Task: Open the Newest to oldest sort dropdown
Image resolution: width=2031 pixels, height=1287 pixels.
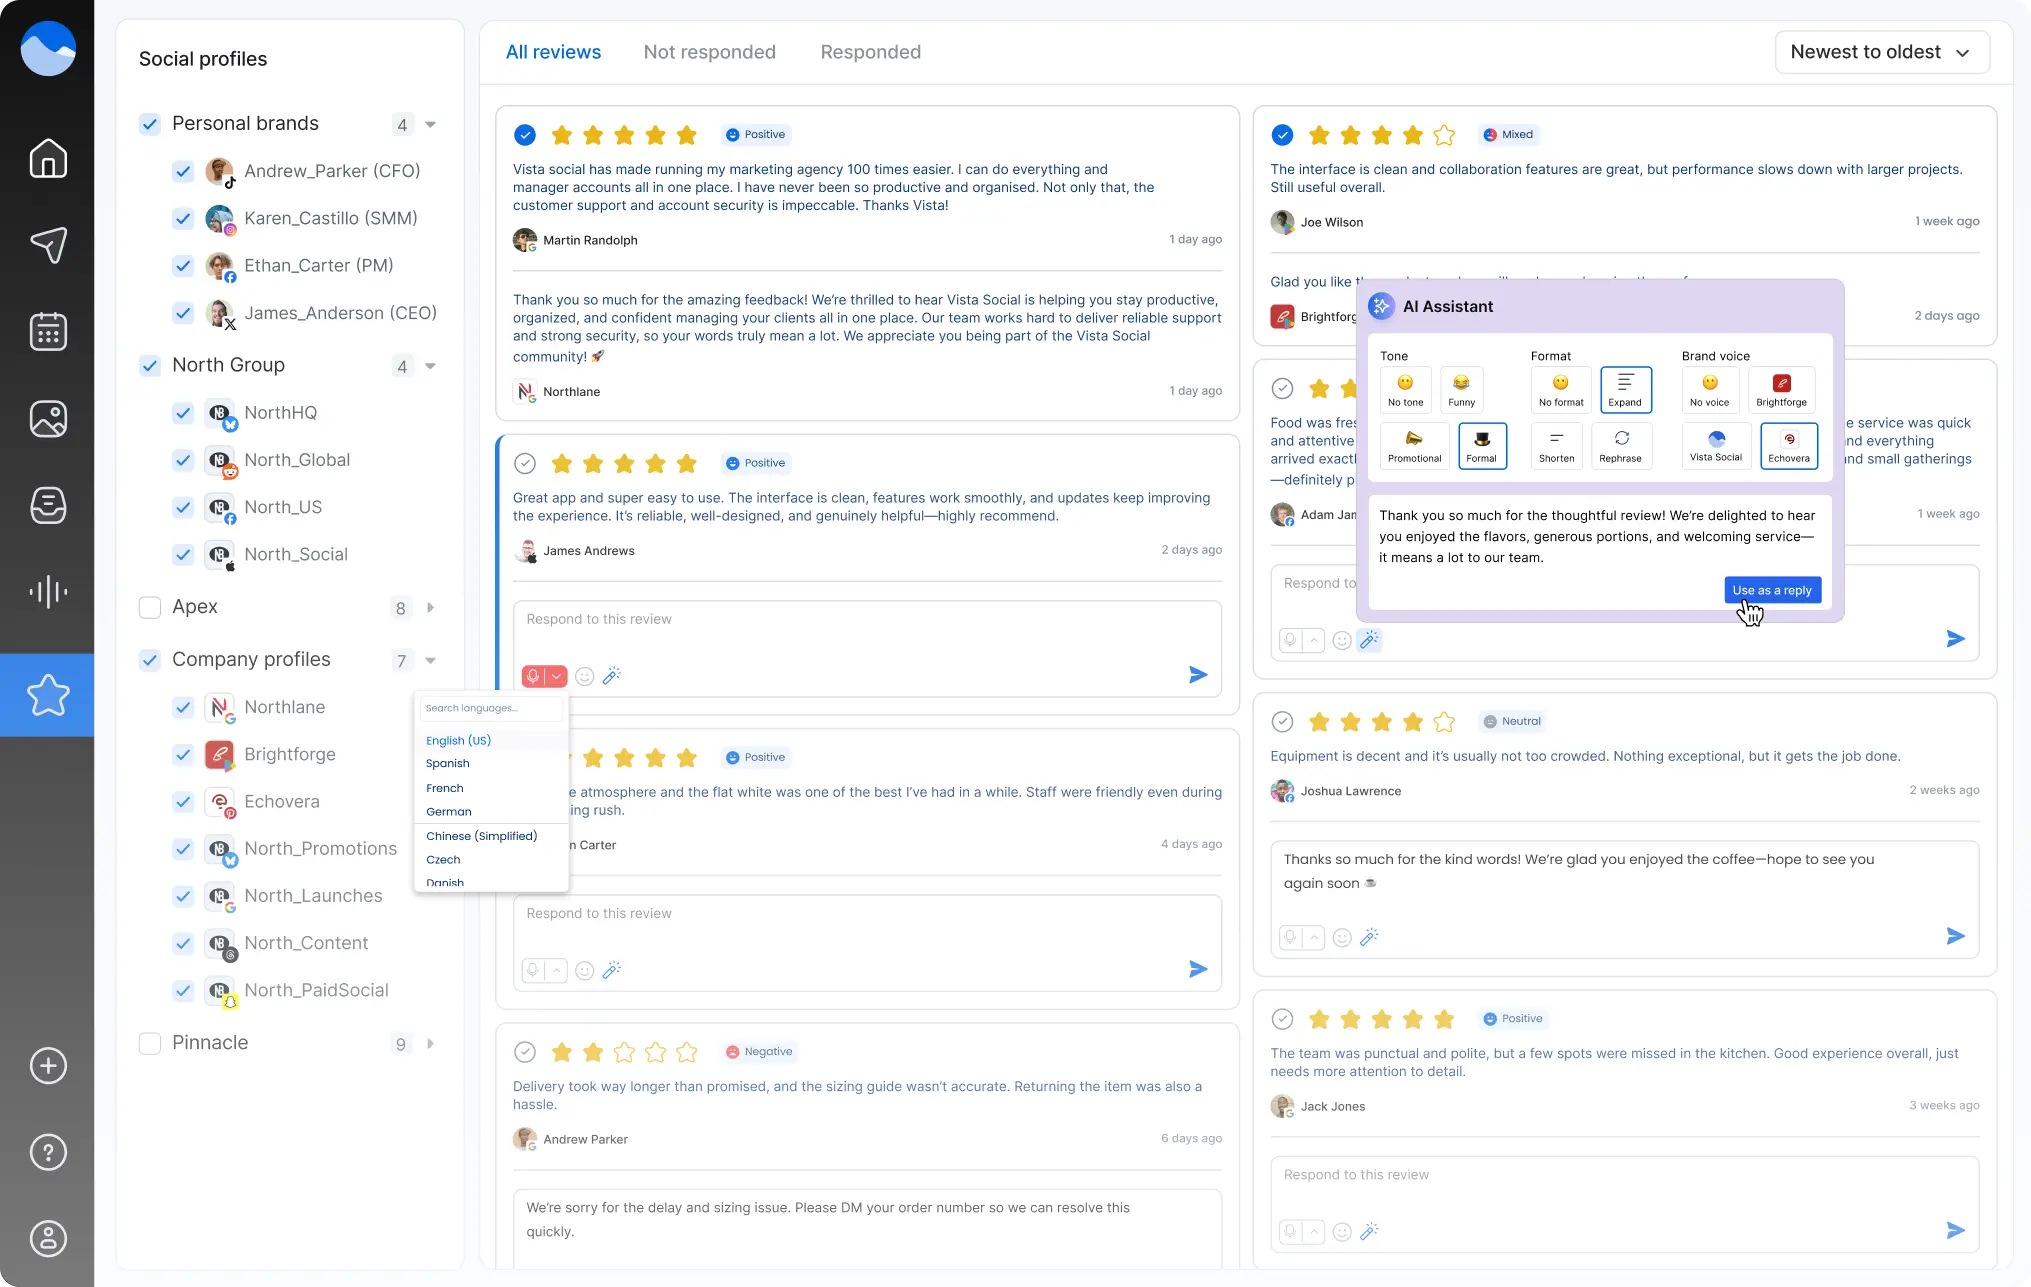Action: pyautogui.click(x=1881, y=51)
